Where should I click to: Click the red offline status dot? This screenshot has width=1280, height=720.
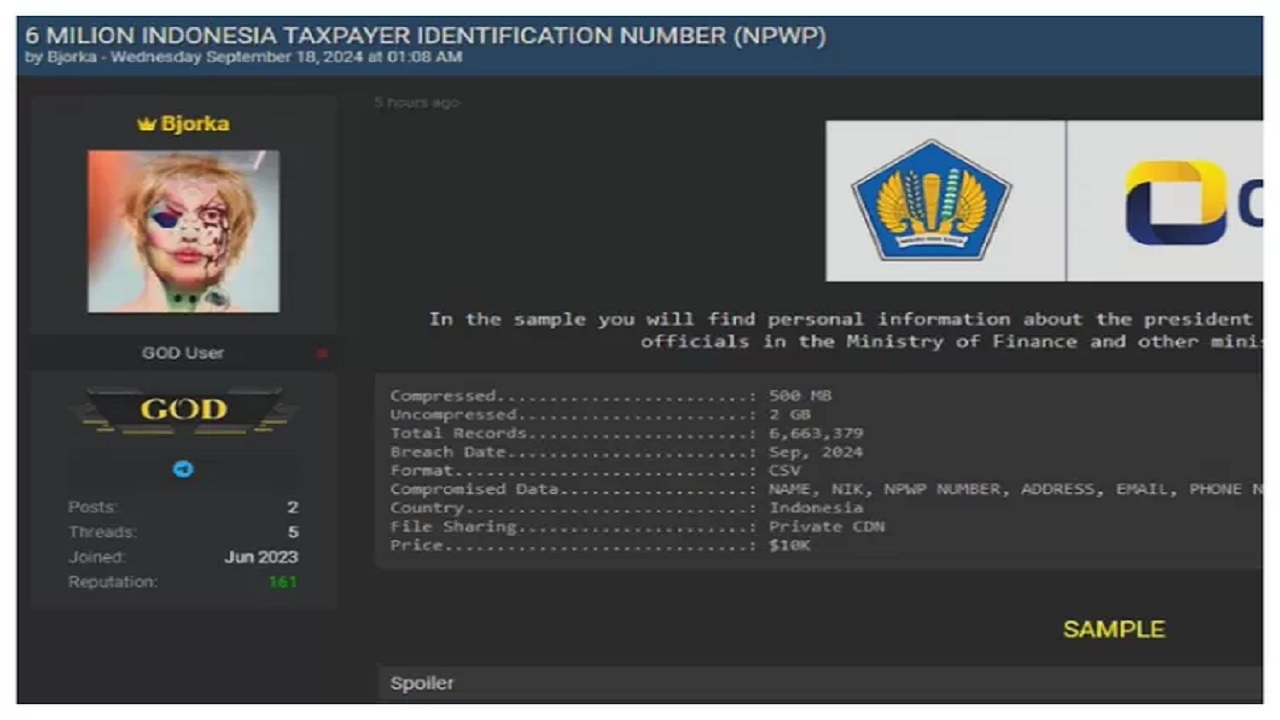(321, 353)
